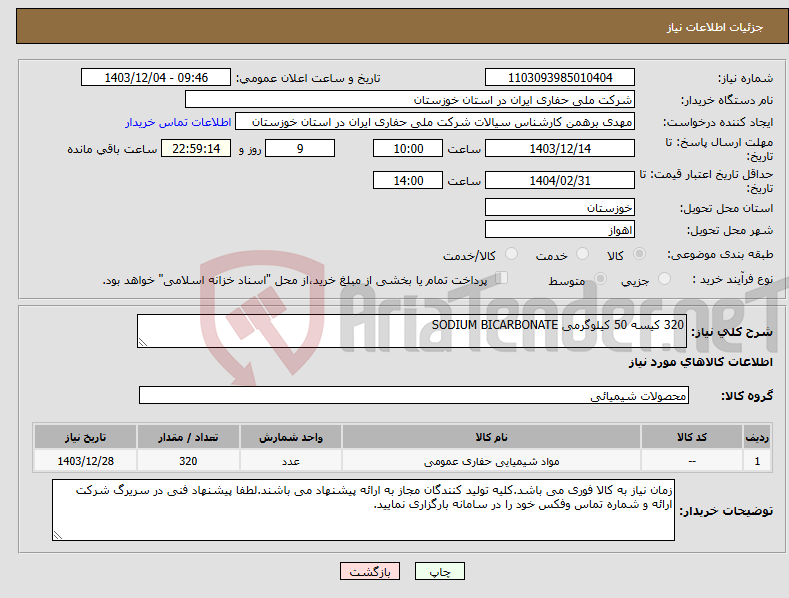Image resolution: width=789 pixels, height=598 pixels.
Task: Click the need number field 1103093985010404
Action: coord(560,78)
